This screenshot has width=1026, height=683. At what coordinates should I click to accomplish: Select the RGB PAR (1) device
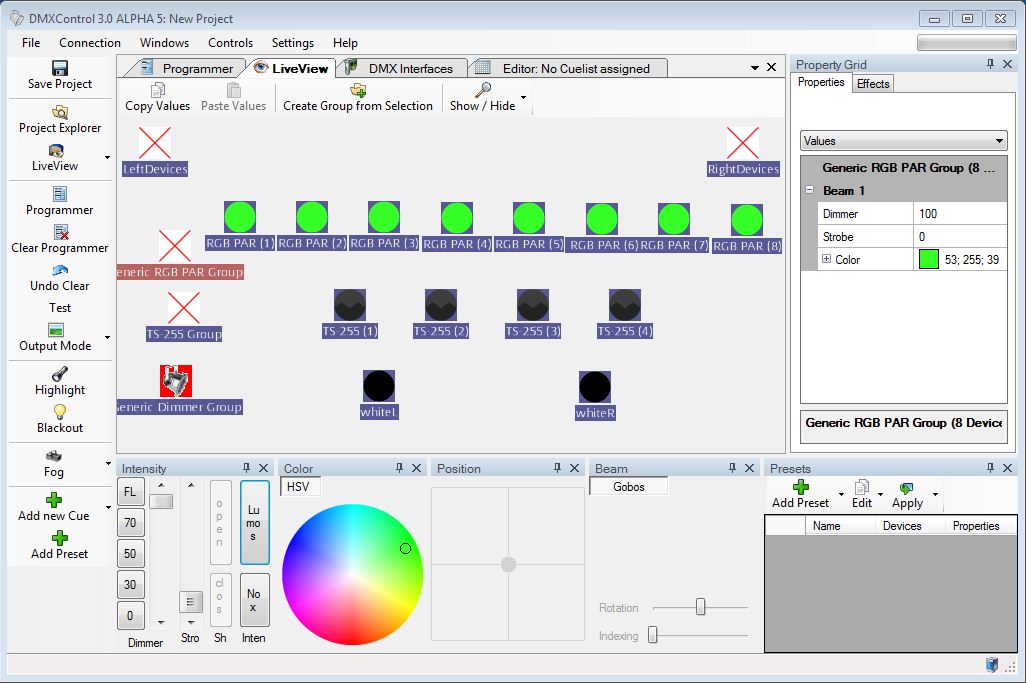239,217
